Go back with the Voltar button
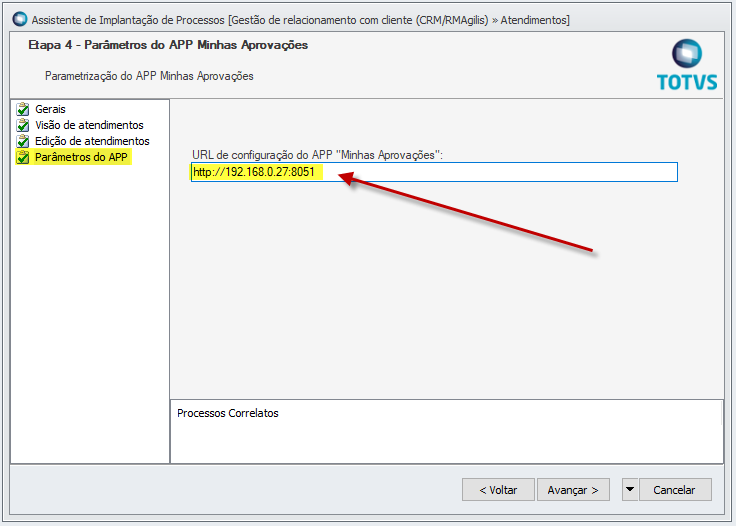This screenshot has width=736, height=526. tap(498, 490)
